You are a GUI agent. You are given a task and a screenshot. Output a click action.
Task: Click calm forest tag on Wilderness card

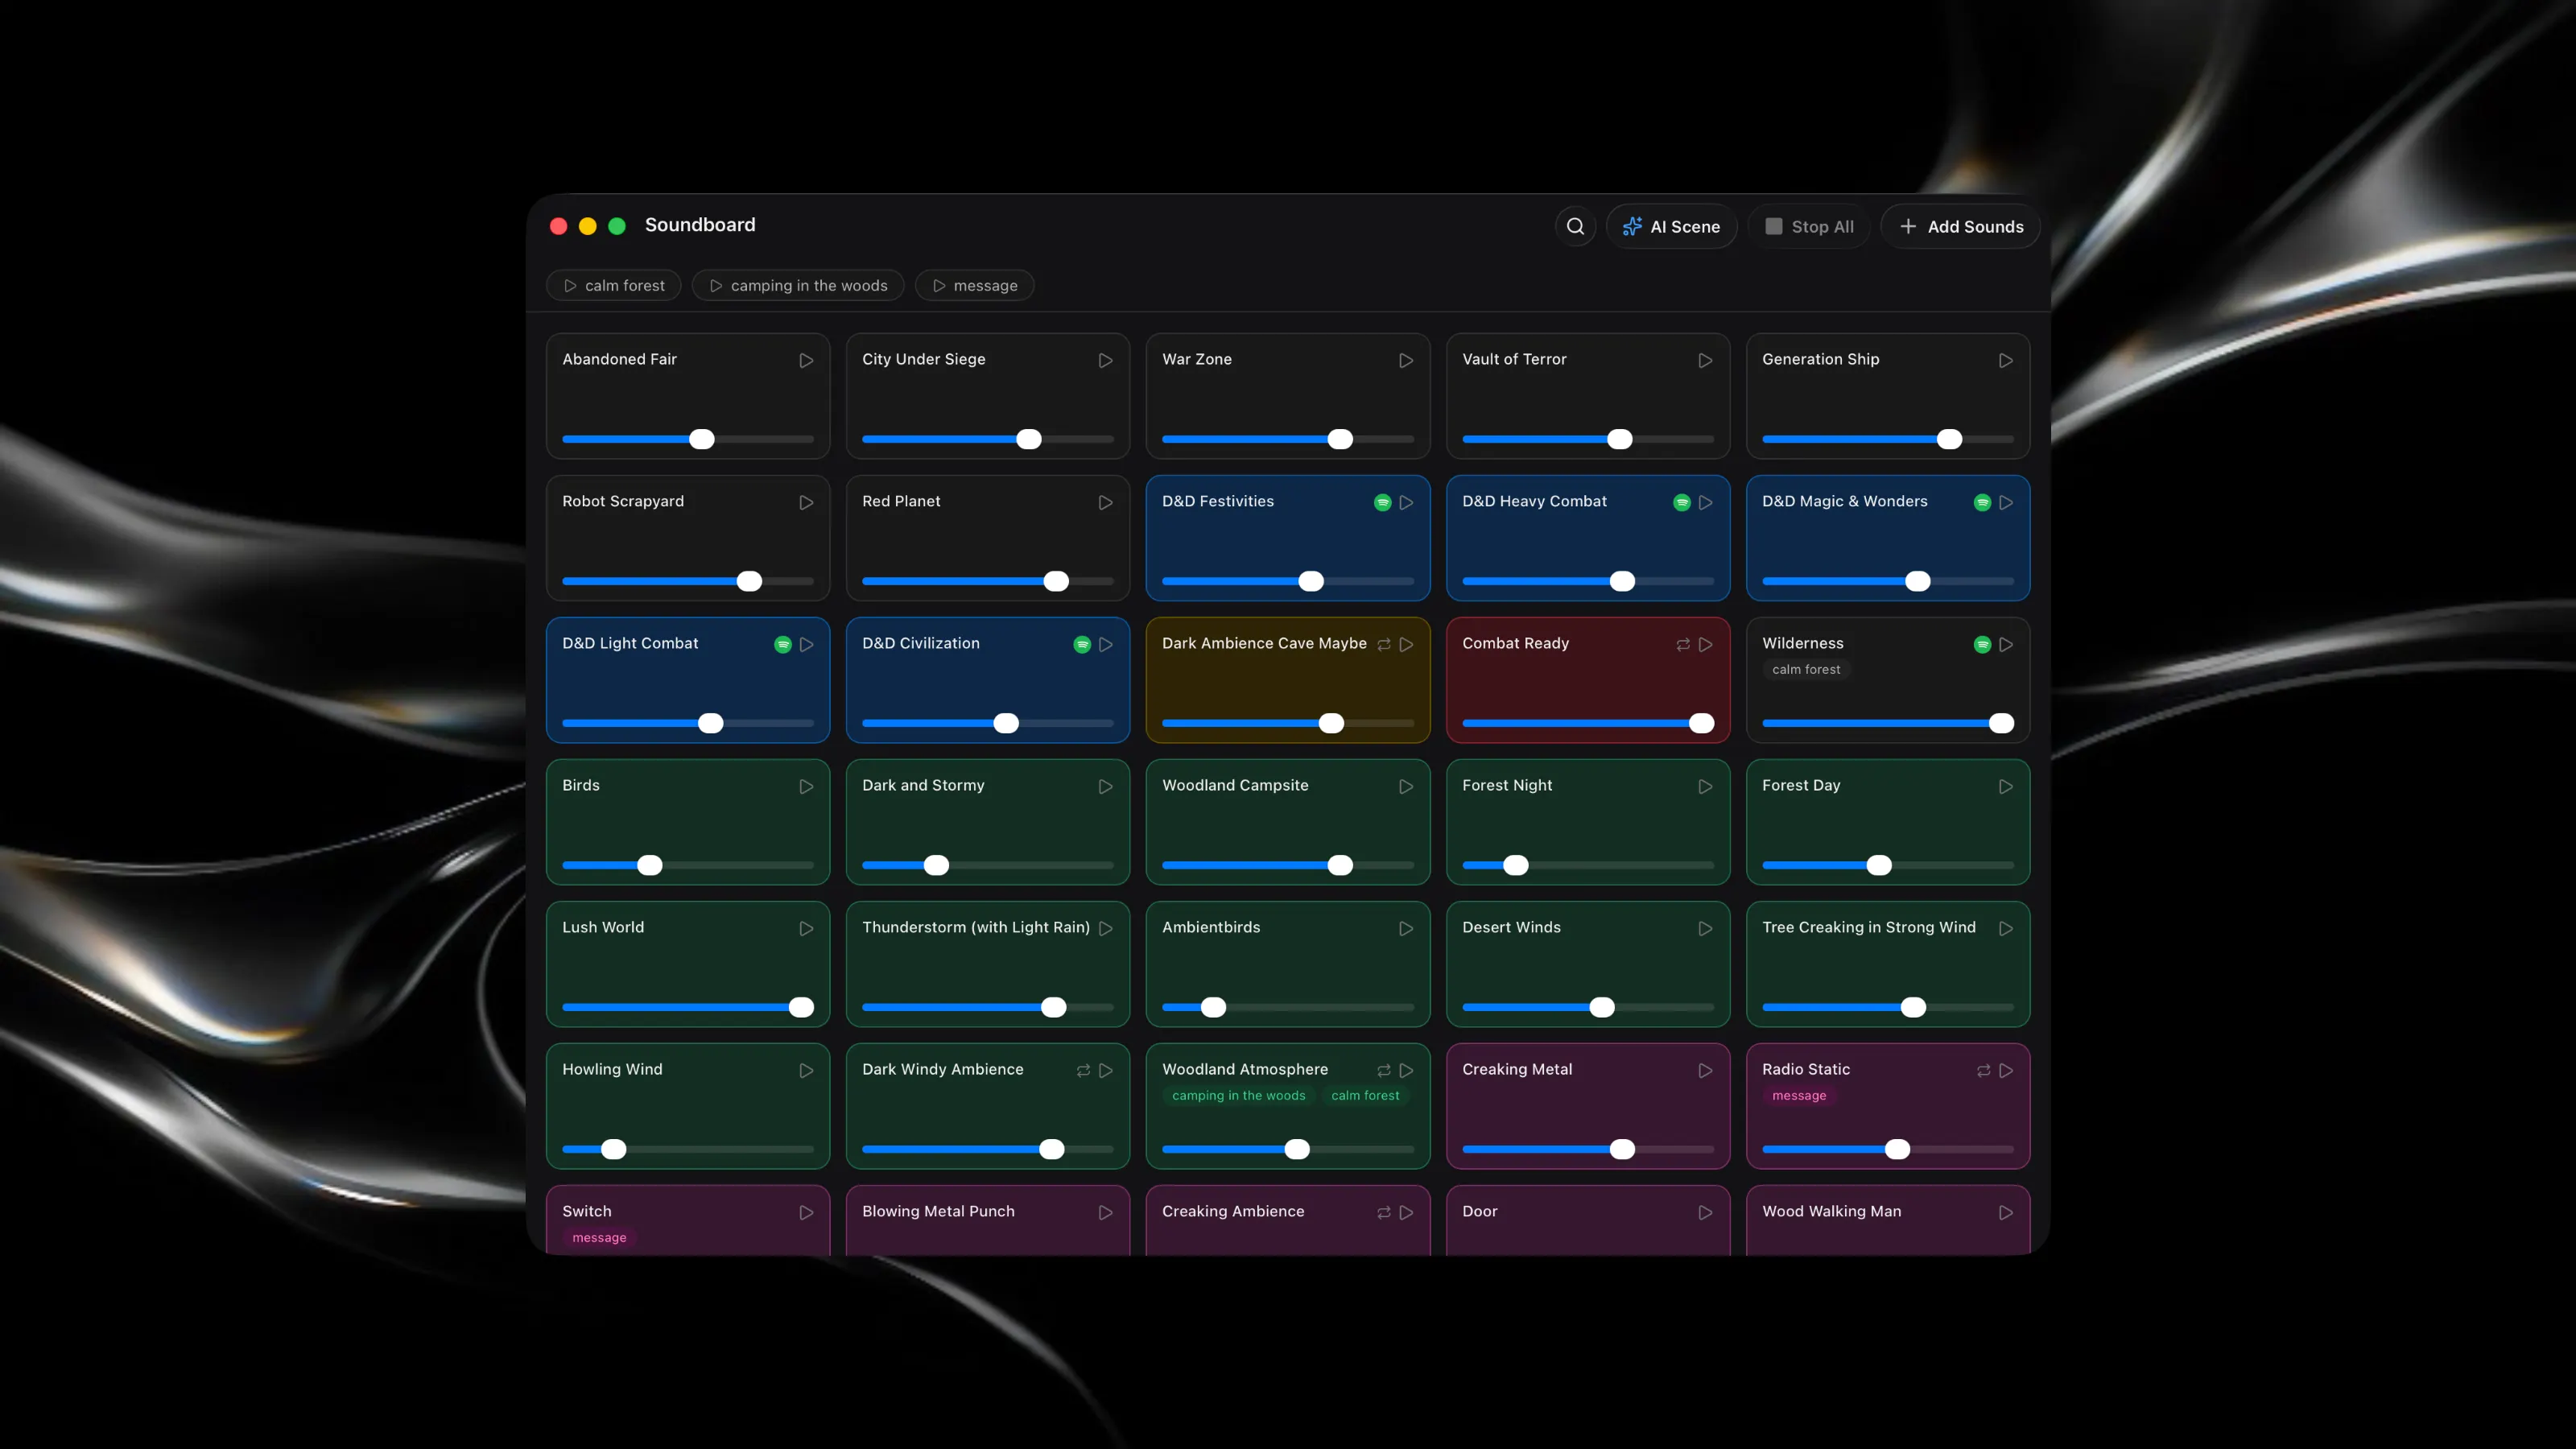tap(1805, 669)
